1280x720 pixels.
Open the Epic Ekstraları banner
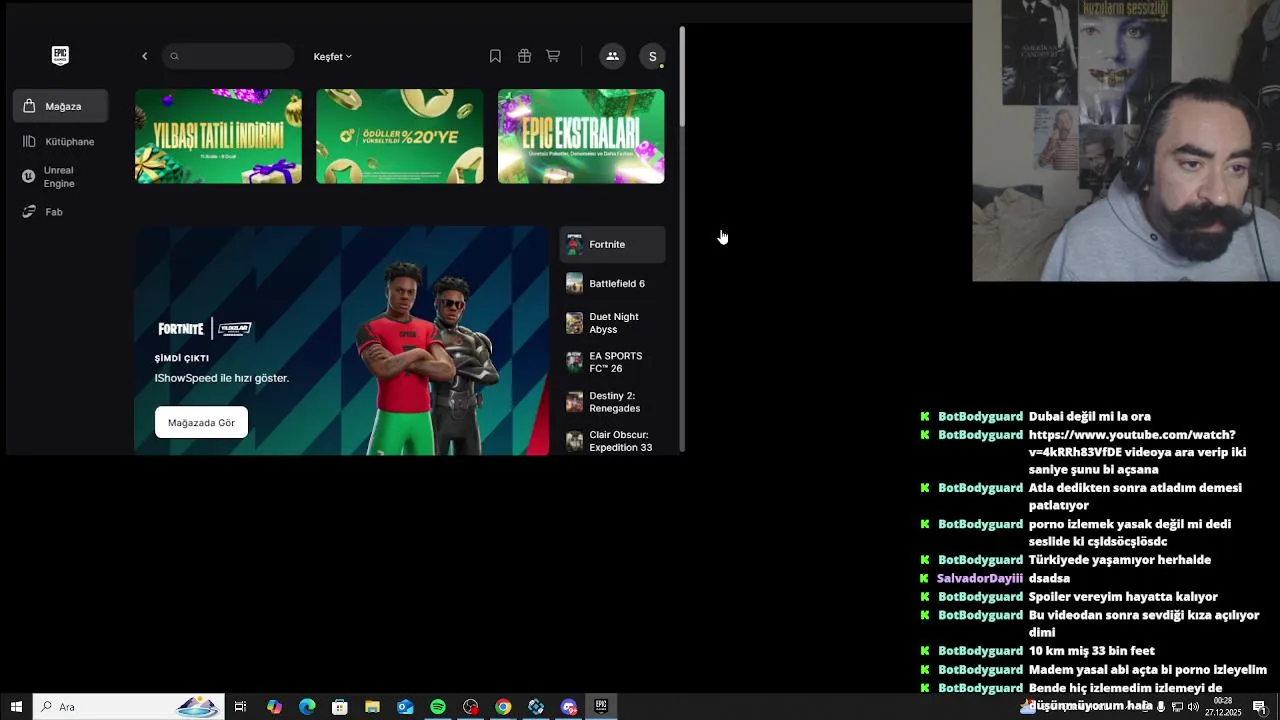[x=581, y=136]
